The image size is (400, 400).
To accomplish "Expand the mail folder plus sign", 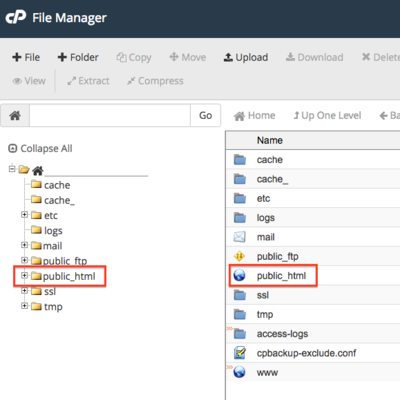I will pos(24,245).
